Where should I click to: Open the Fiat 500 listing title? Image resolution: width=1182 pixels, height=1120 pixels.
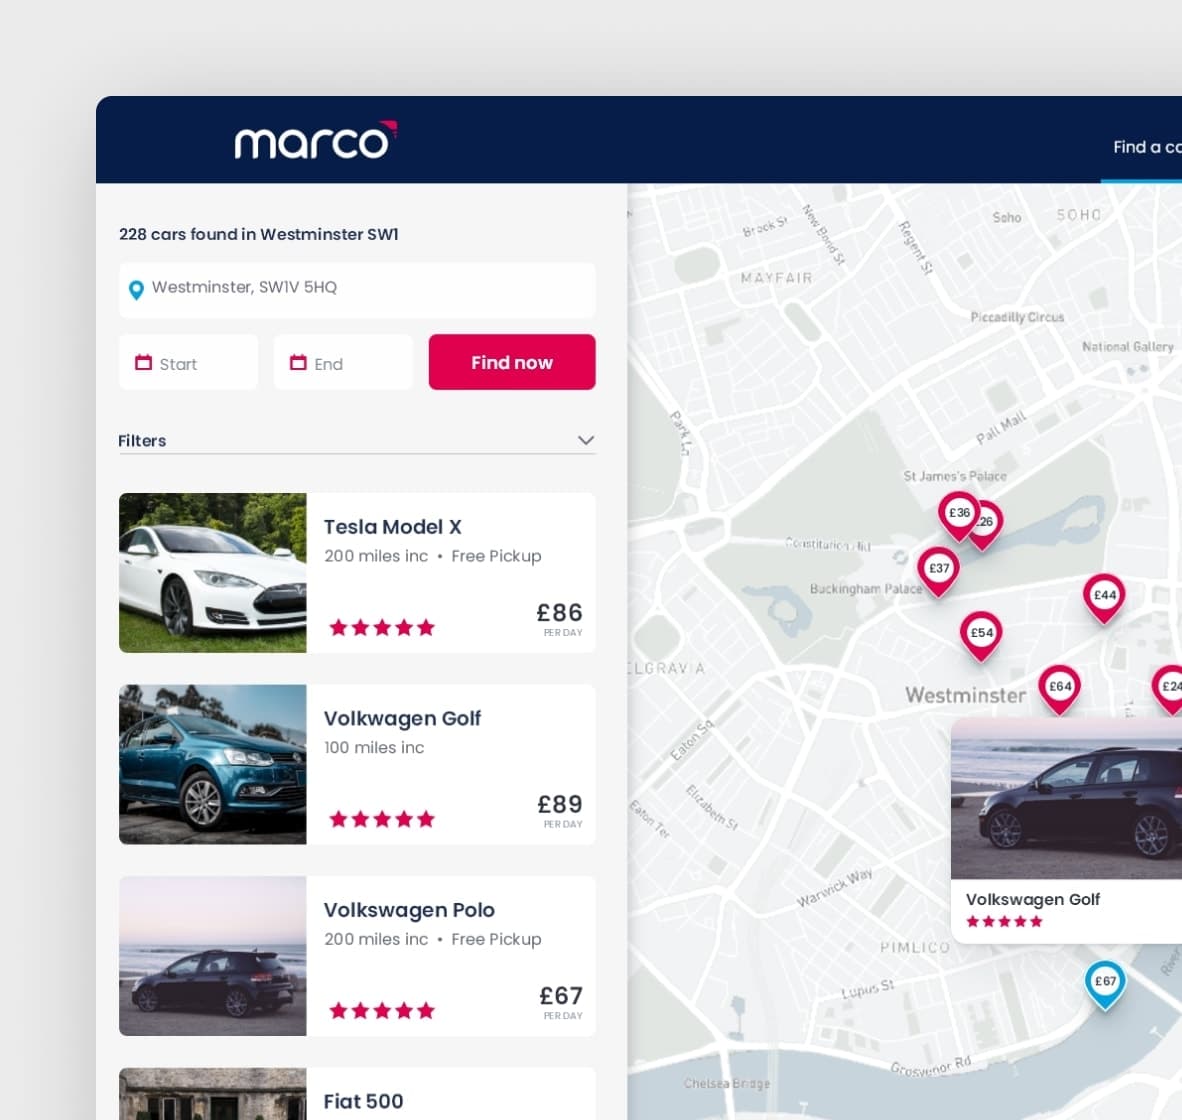point(363,1101)
